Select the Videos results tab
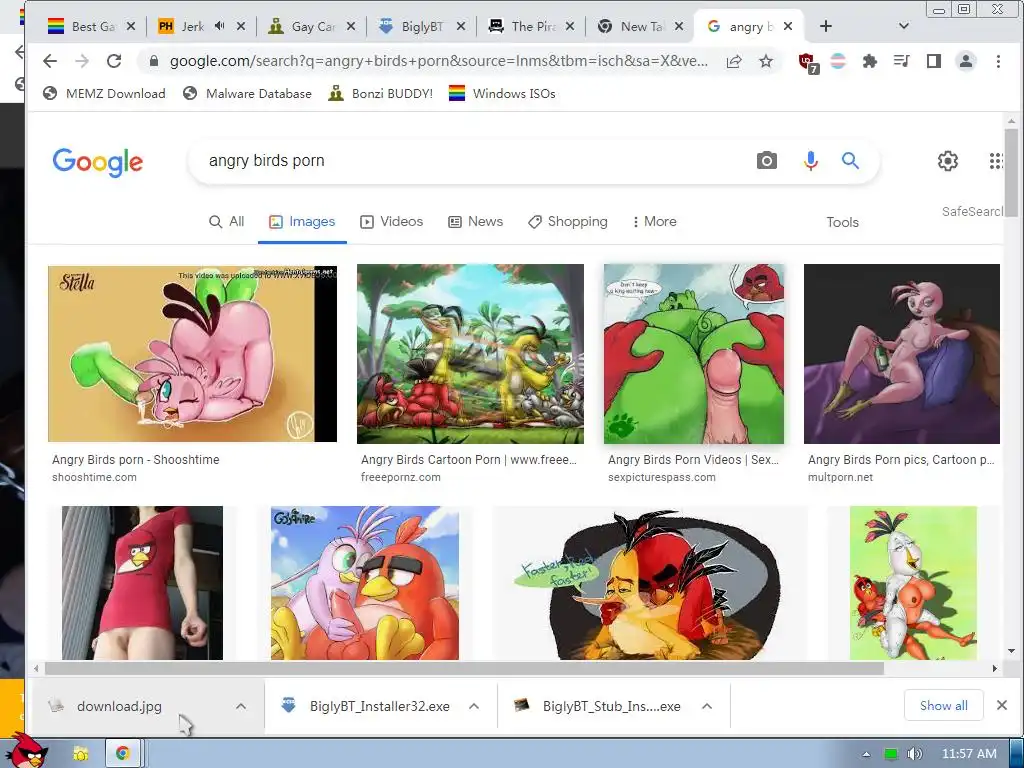The image size is (1024, 768). click(392, 221)
